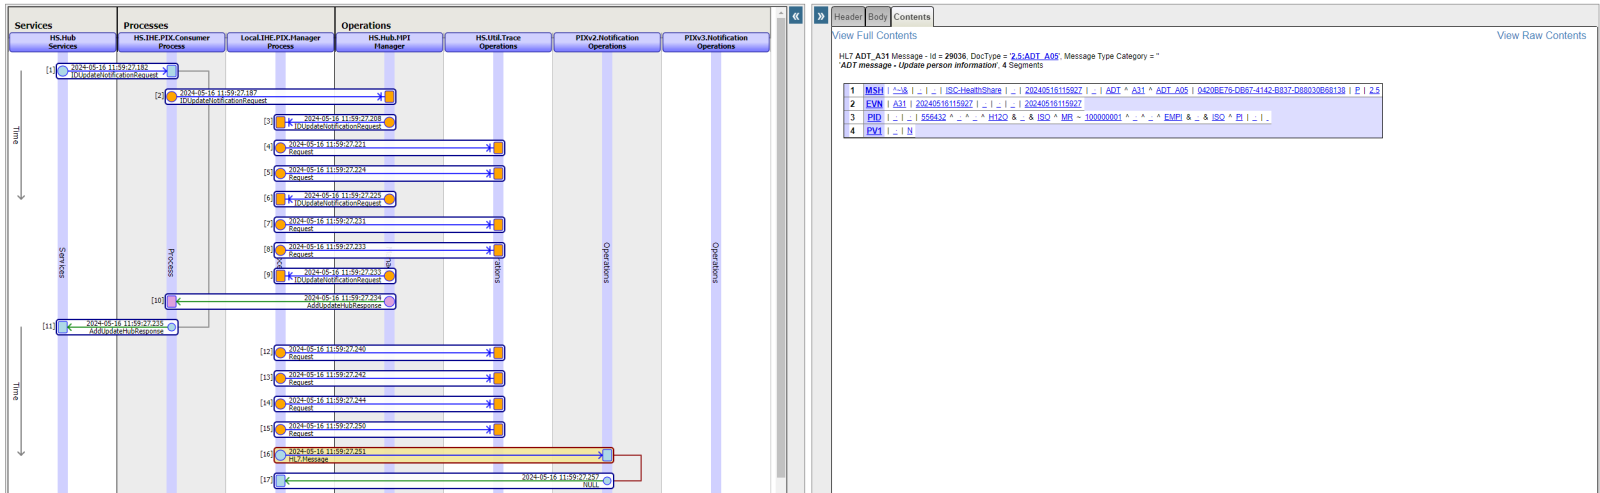Click blue square target icon of HL7.Message 16
Viewport: 1600px width, 493px height.
coord(607,455)
